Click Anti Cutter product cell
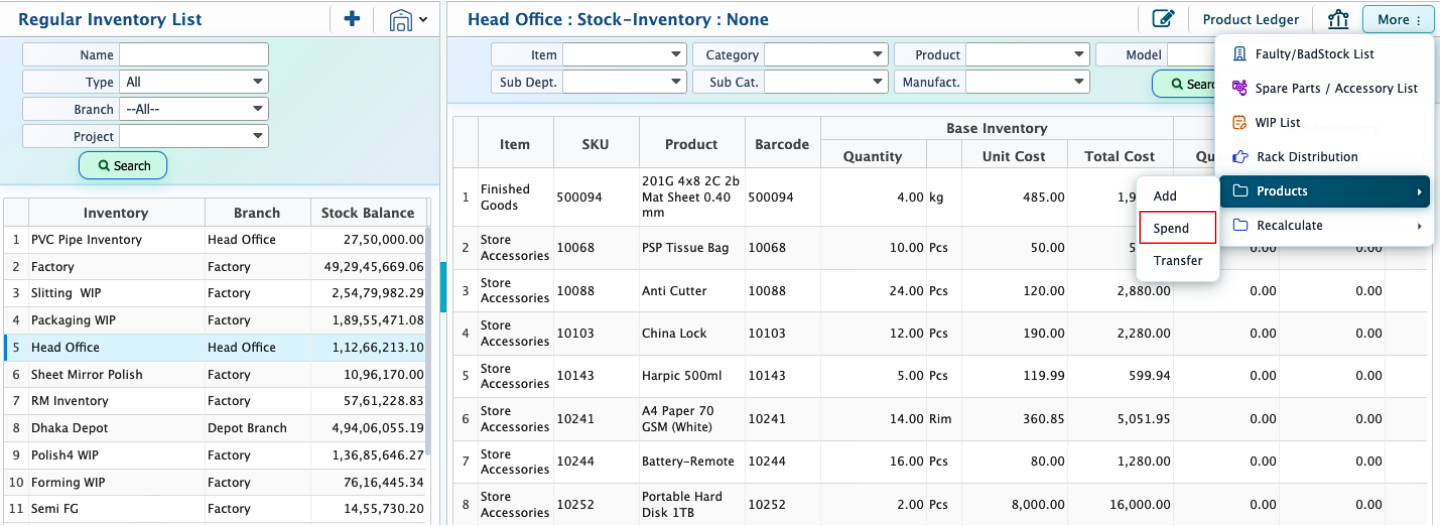1440x526 pixels. [692, 291]
